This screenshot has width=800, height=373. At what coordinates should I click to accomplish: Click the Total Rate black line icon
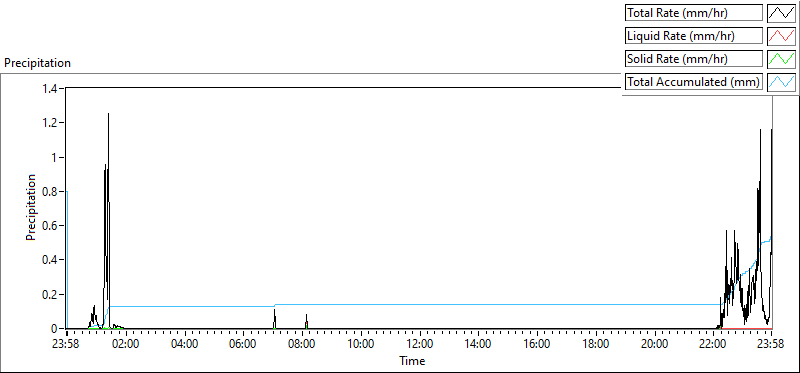pyautogui.click(x=782, y=13)
